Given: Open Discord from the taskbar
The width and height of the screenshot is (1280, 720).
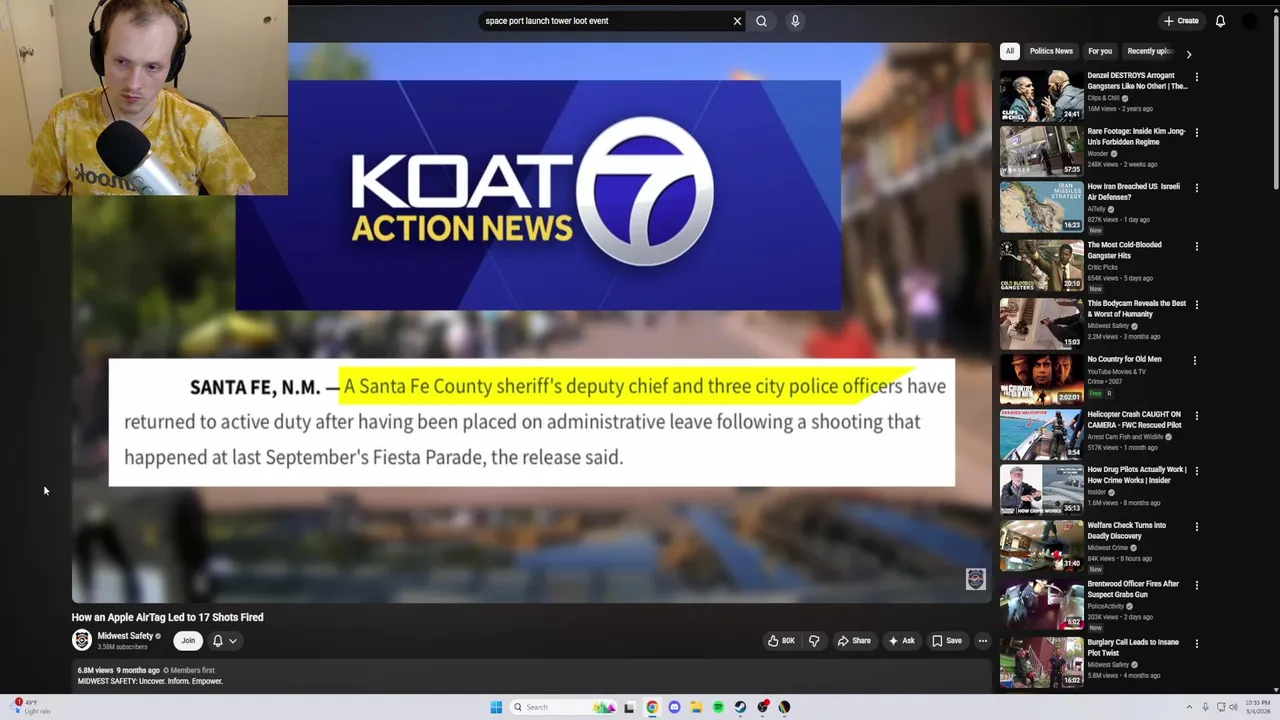Looking at the screenshot, I should coord(674,708).
